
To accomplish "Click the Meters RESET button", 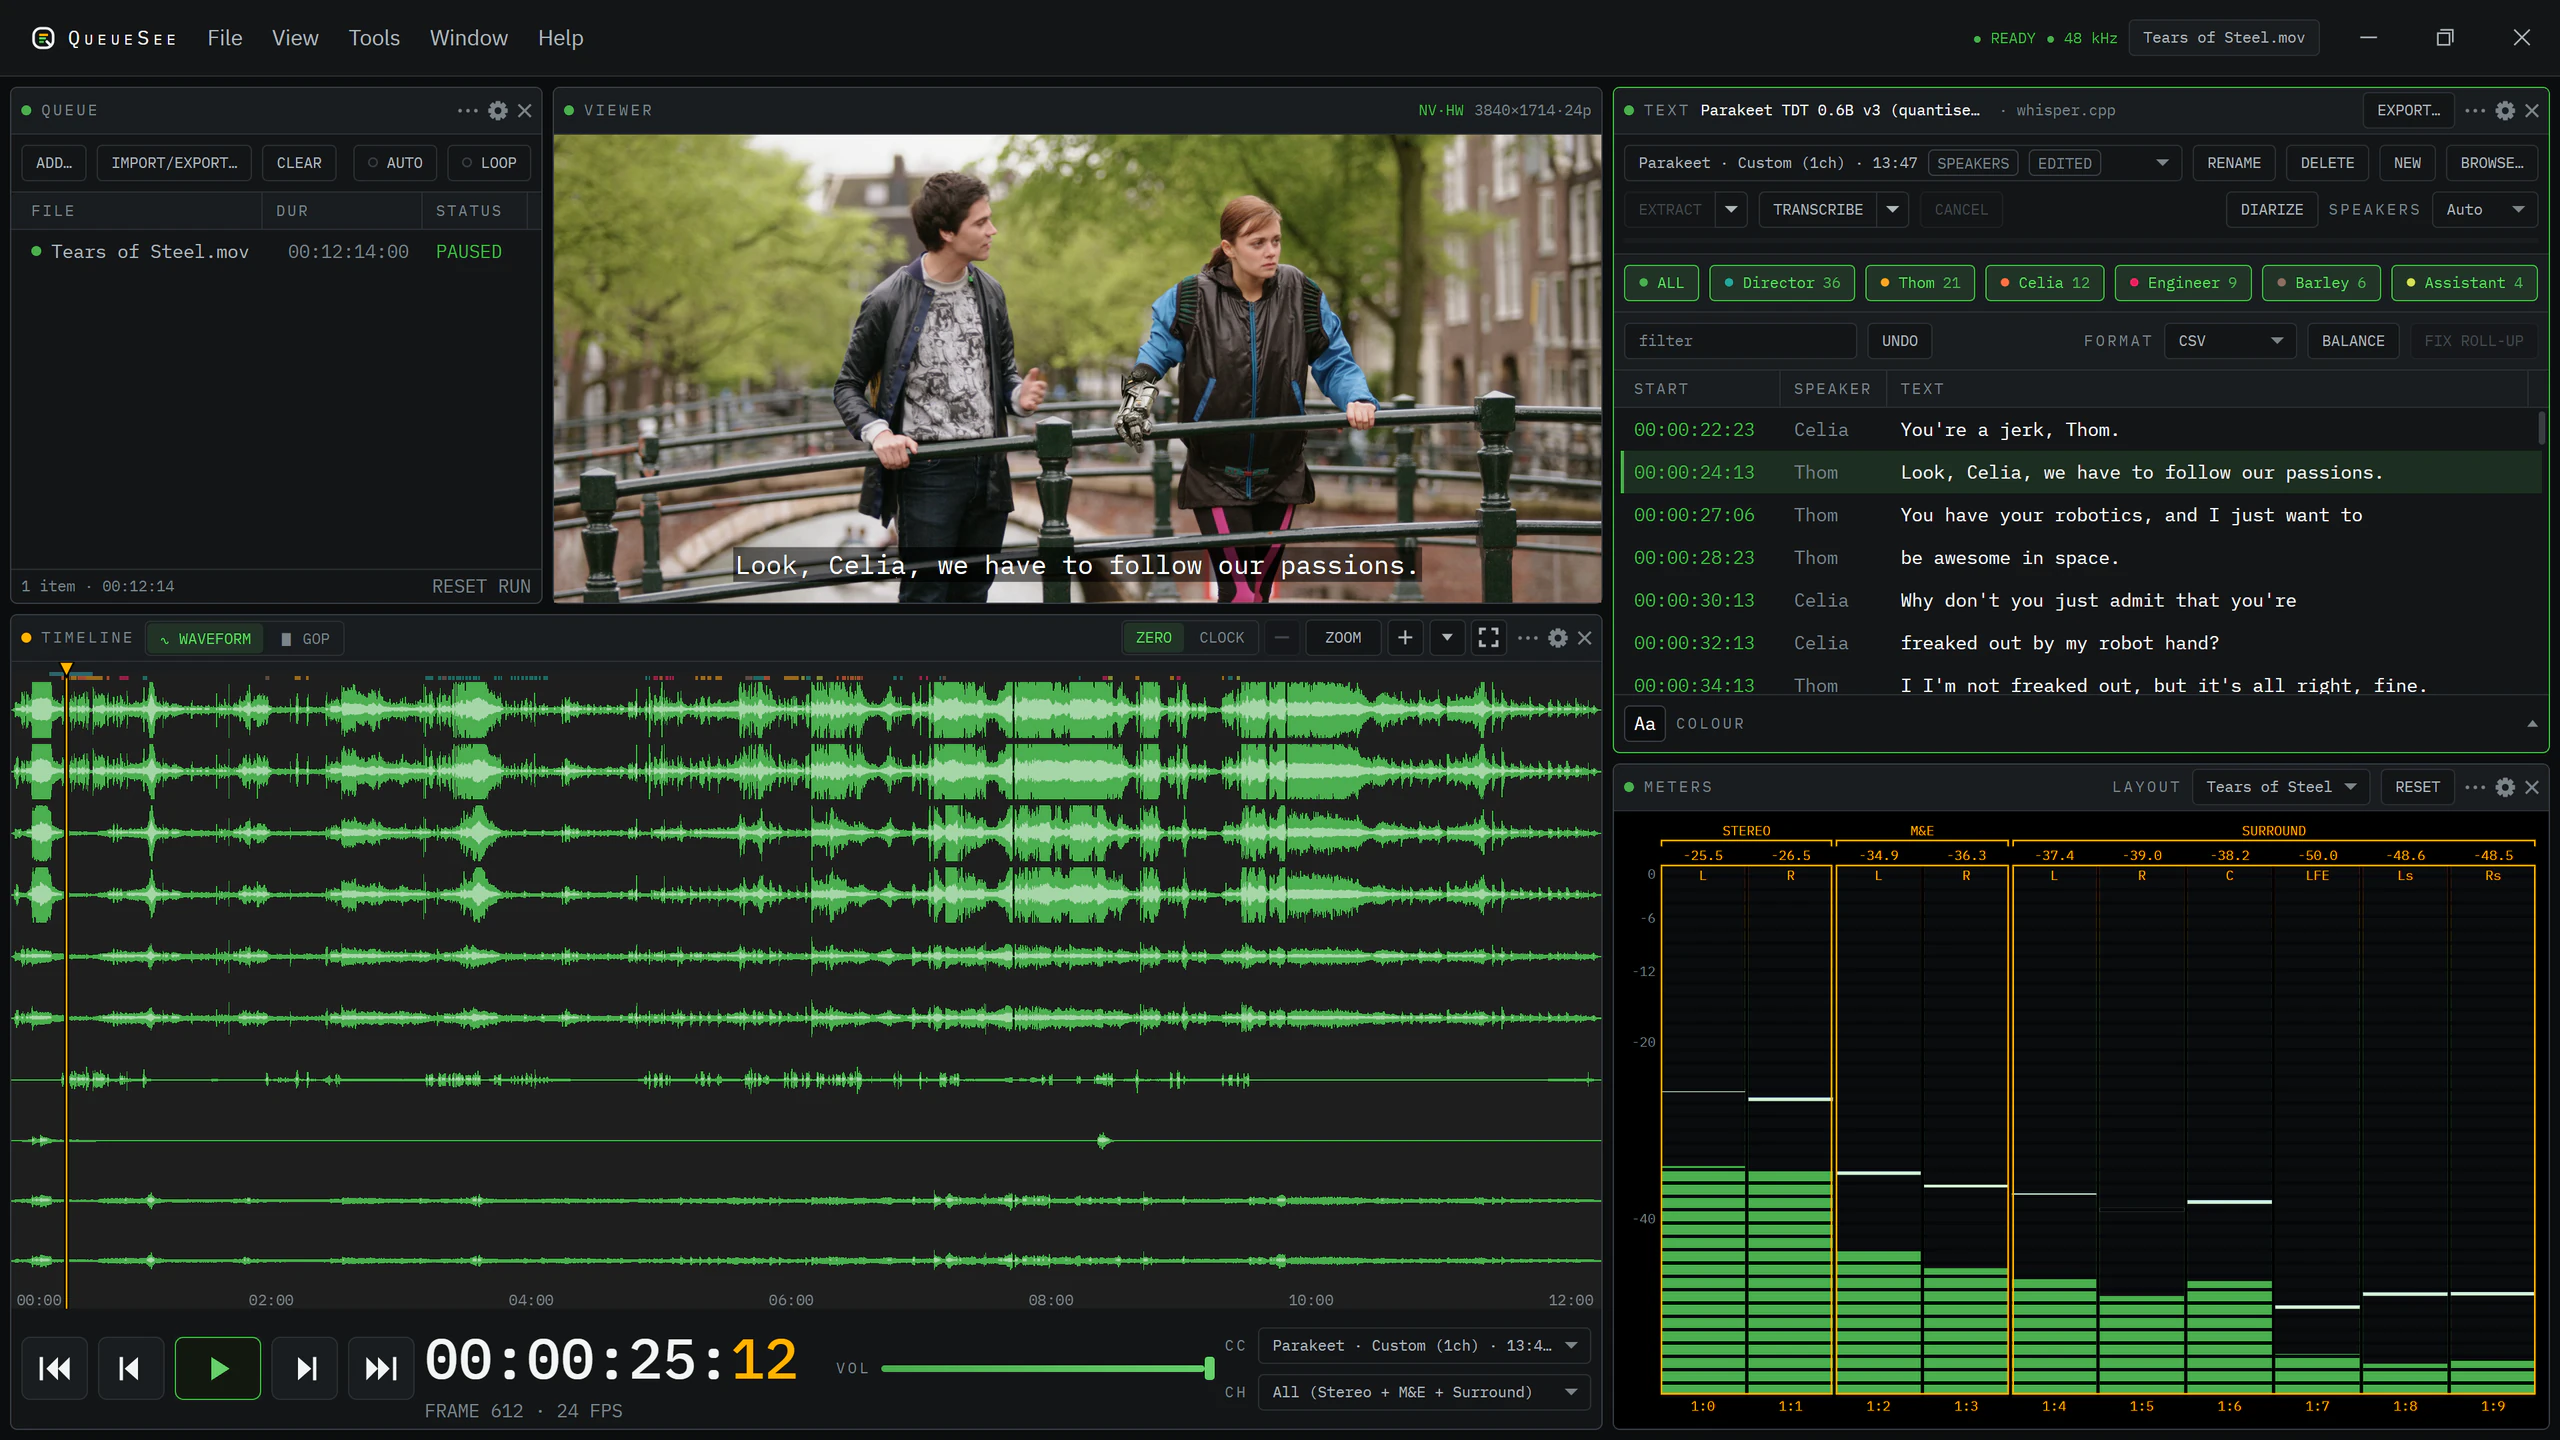I will (2417, 788).
